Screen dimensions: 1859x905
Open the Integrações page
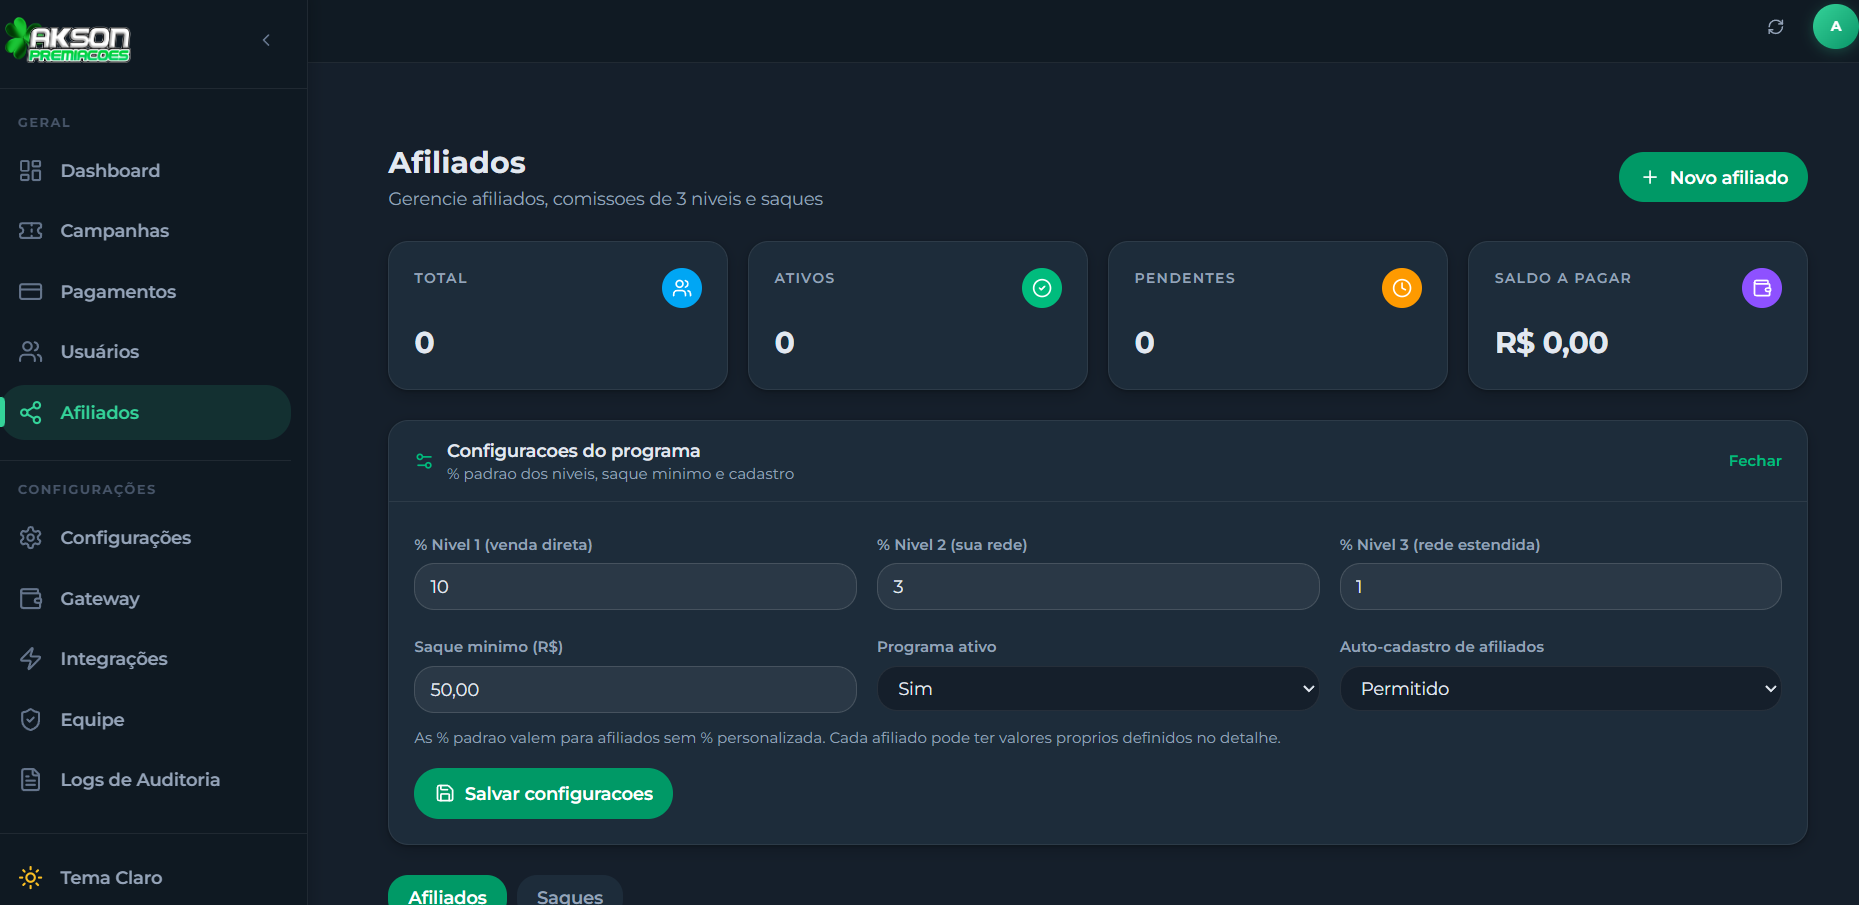point(146,658)
